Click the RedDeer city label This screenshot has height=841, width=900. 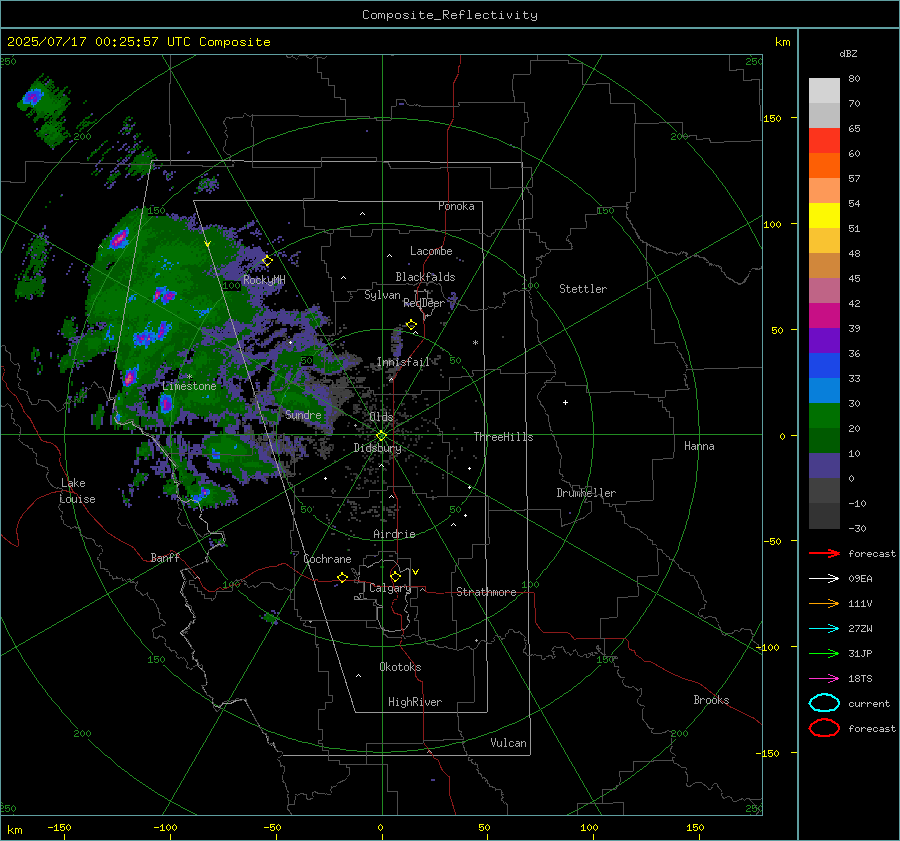pos(424,303)
